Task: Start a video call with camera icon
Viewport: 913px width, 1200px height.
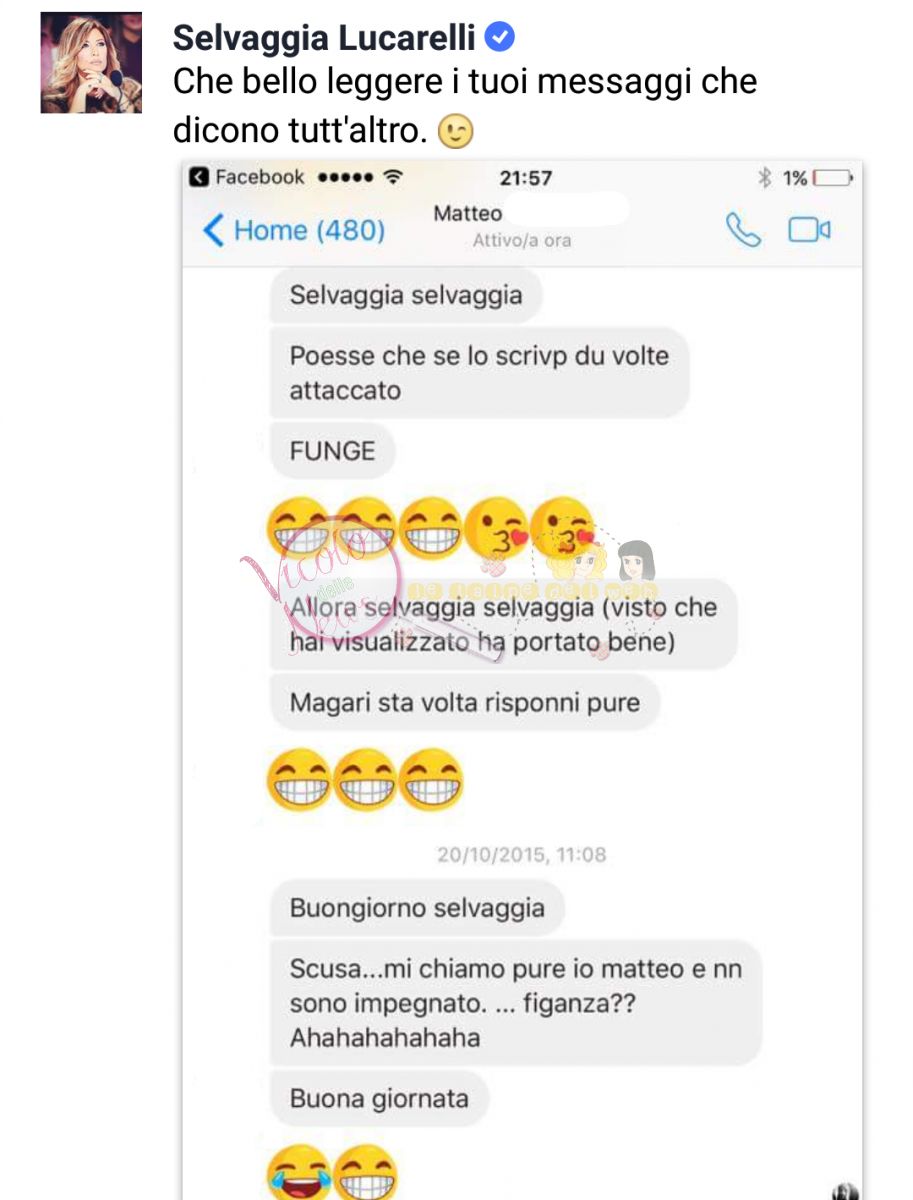Action: [809, 231]
